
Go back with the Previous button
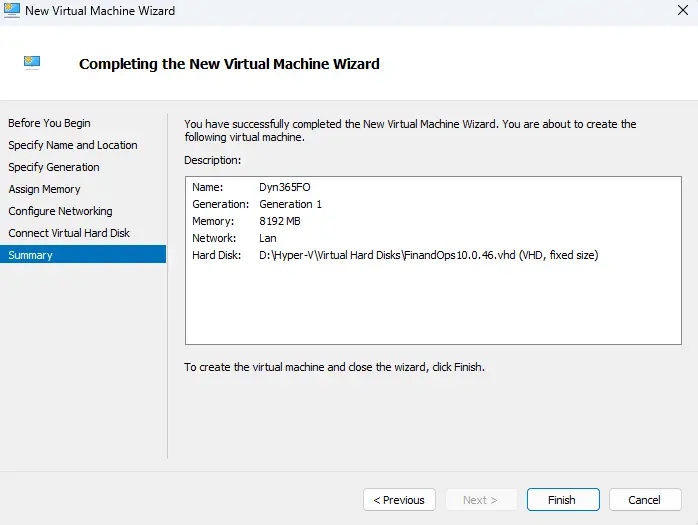[399, 500]
